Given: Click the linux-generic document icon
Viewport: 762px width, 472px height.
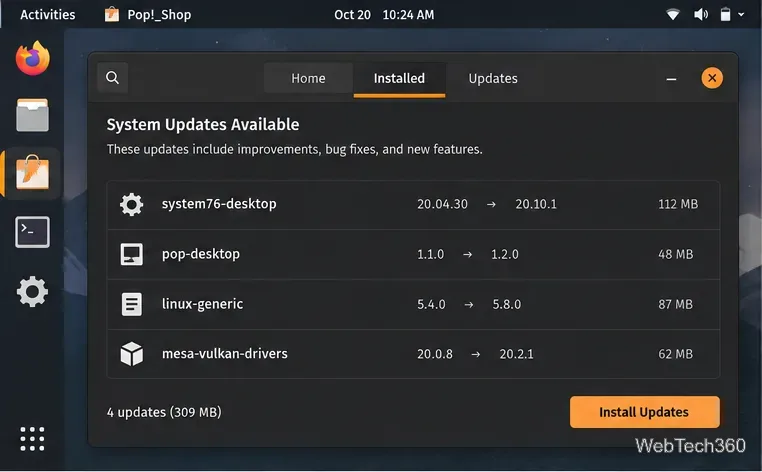Looking at the screenshot, I should click(132, 304).
